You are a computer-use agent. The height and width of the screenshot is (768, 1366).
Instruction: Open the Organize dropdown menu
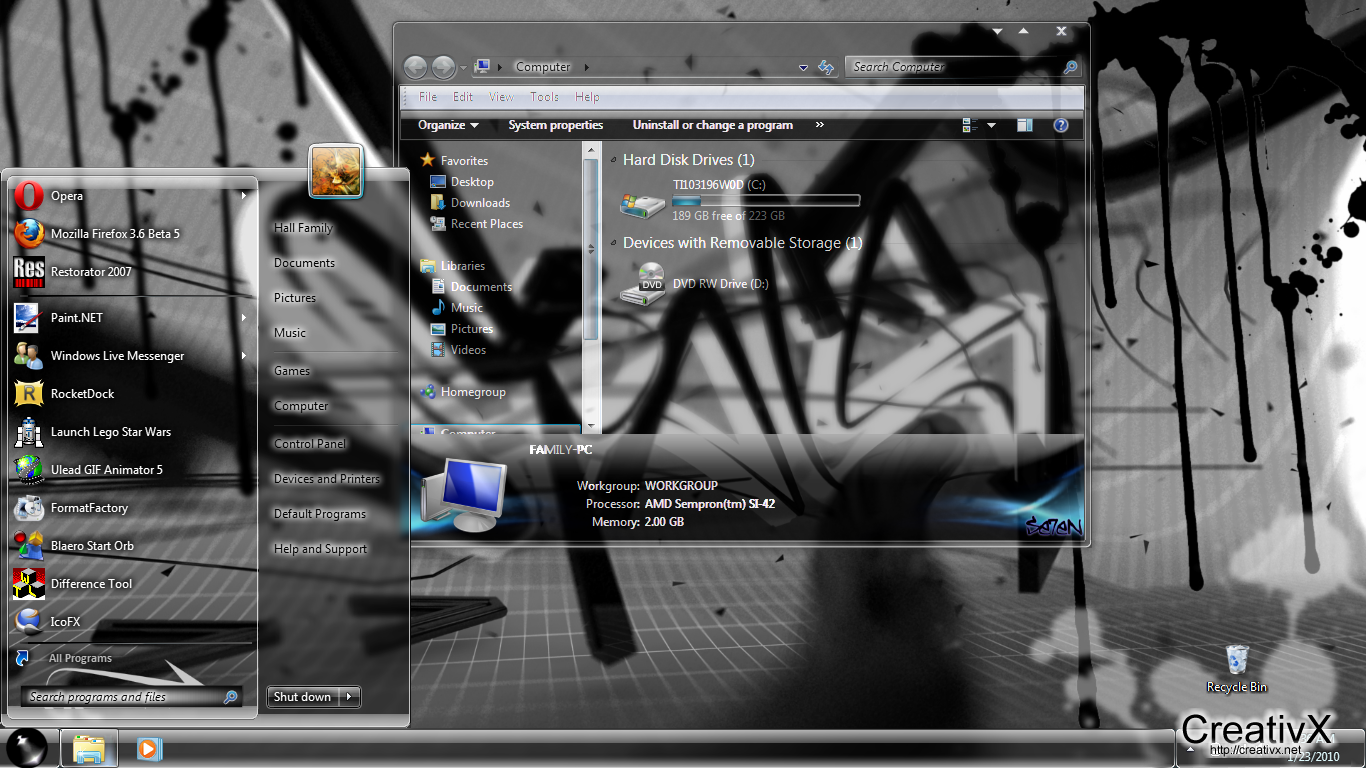tap(447, 125)
